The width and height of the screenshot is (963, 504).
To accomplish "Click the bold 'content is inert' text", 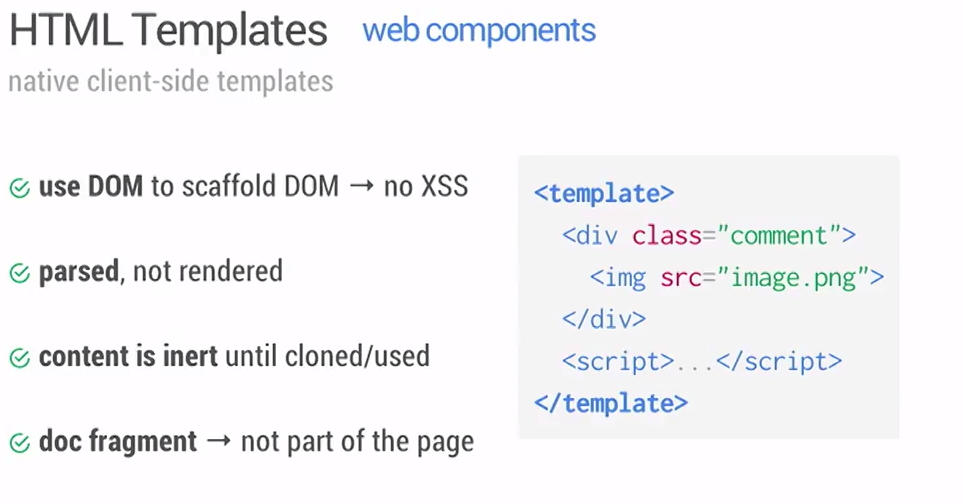I will (x=128, y=356).
